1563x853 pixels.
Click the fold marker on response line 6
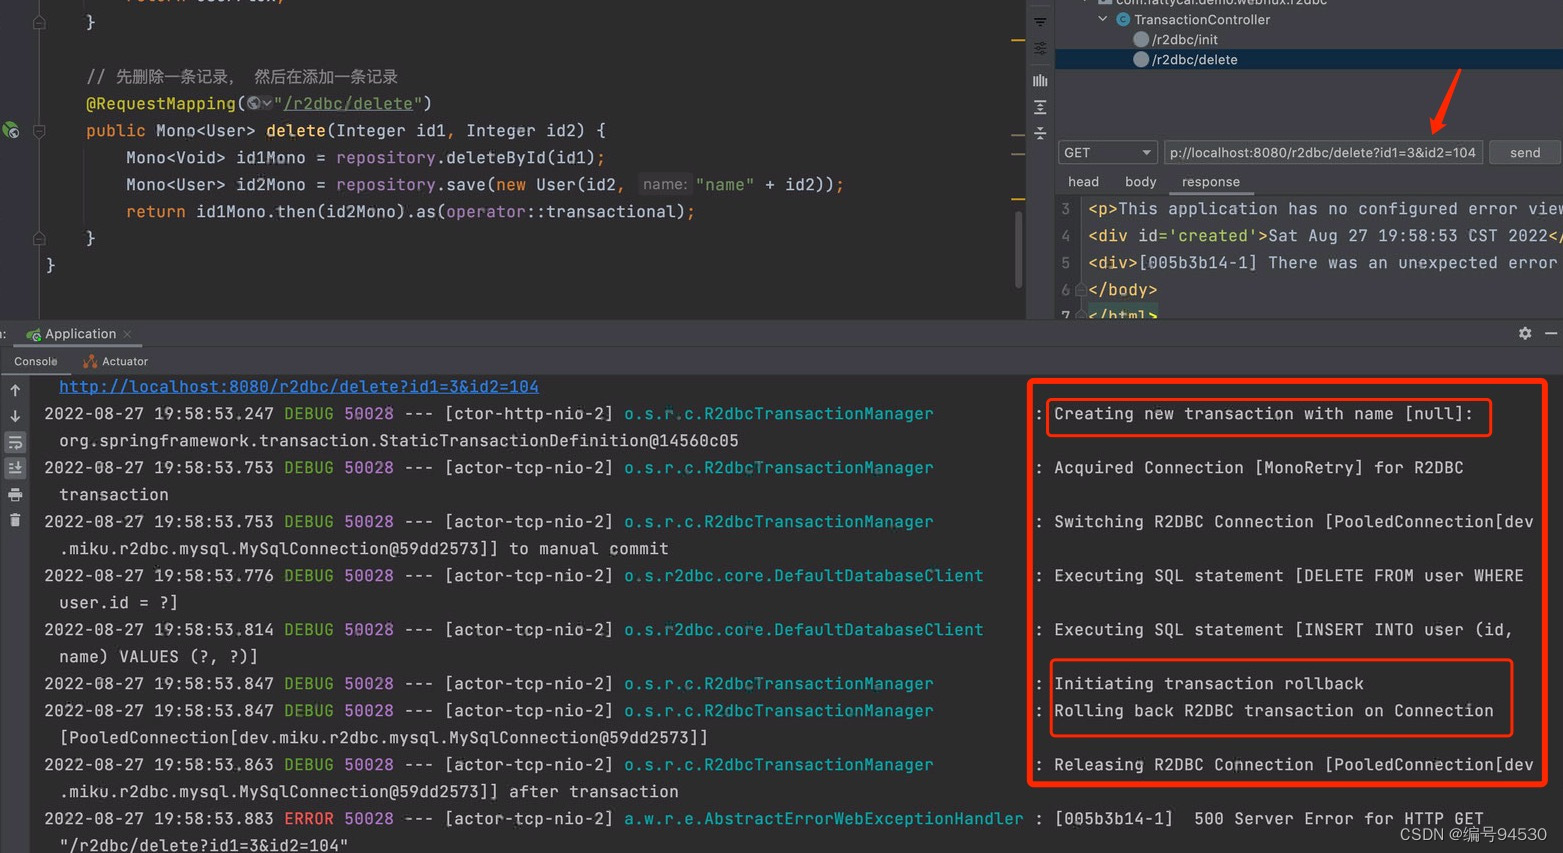point(1080,290)
